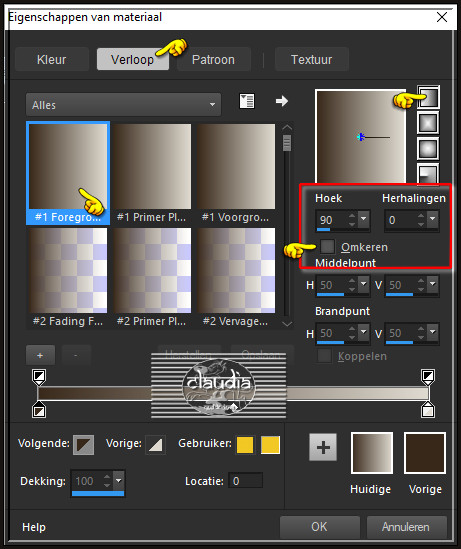Click the plus button above the gradient bar

[x=40, y=355]
